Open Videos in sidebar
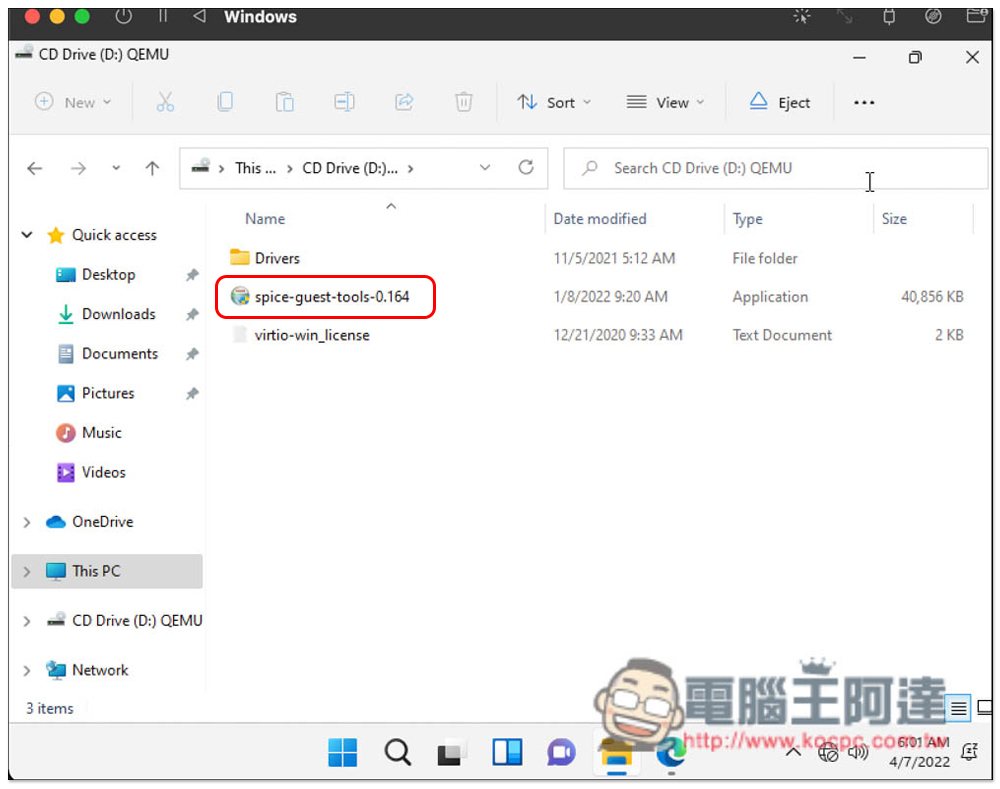 91,473
